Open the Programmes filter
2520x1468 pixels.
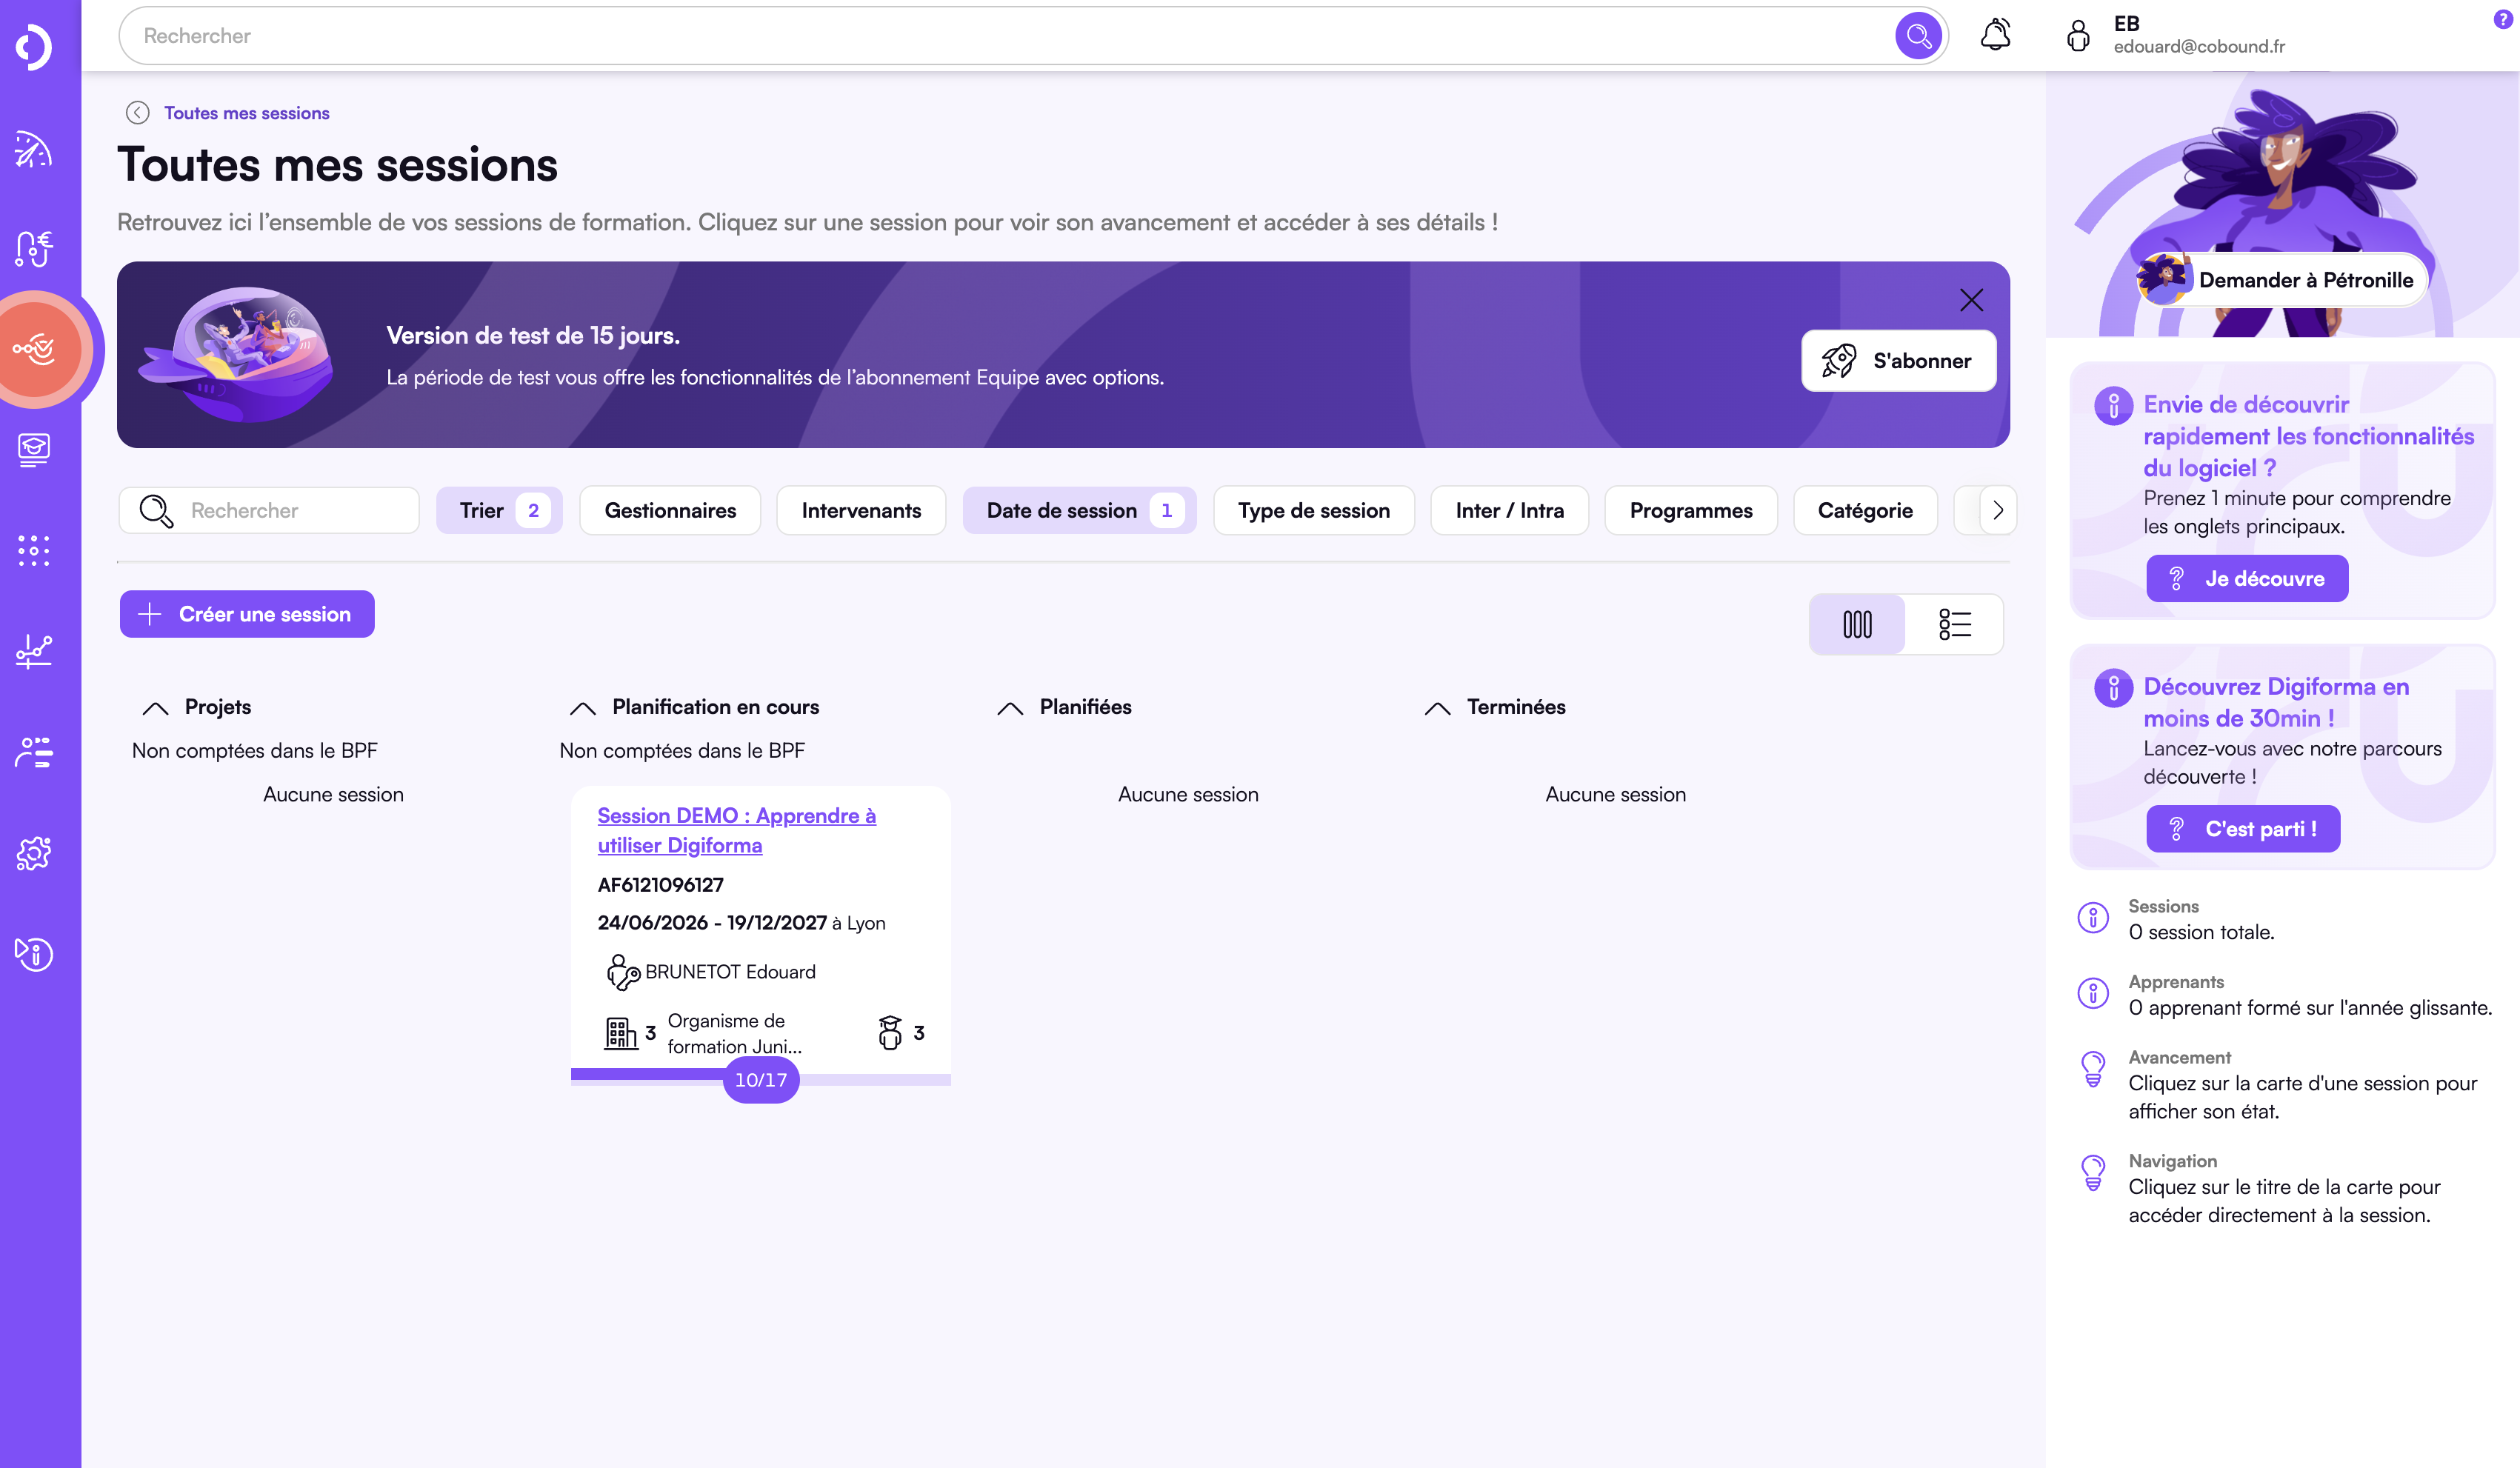click(1691, 510)
